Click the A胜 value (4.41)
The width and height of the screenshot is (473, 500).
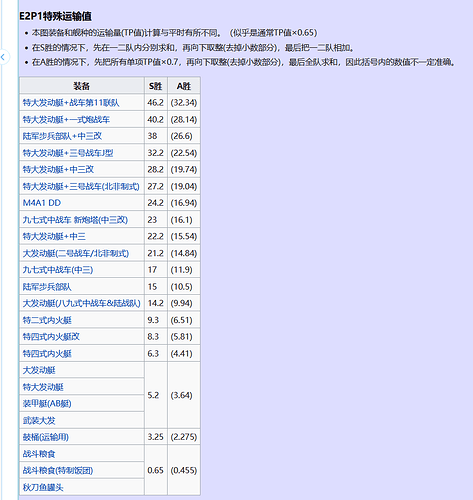[x=181, y=353]
